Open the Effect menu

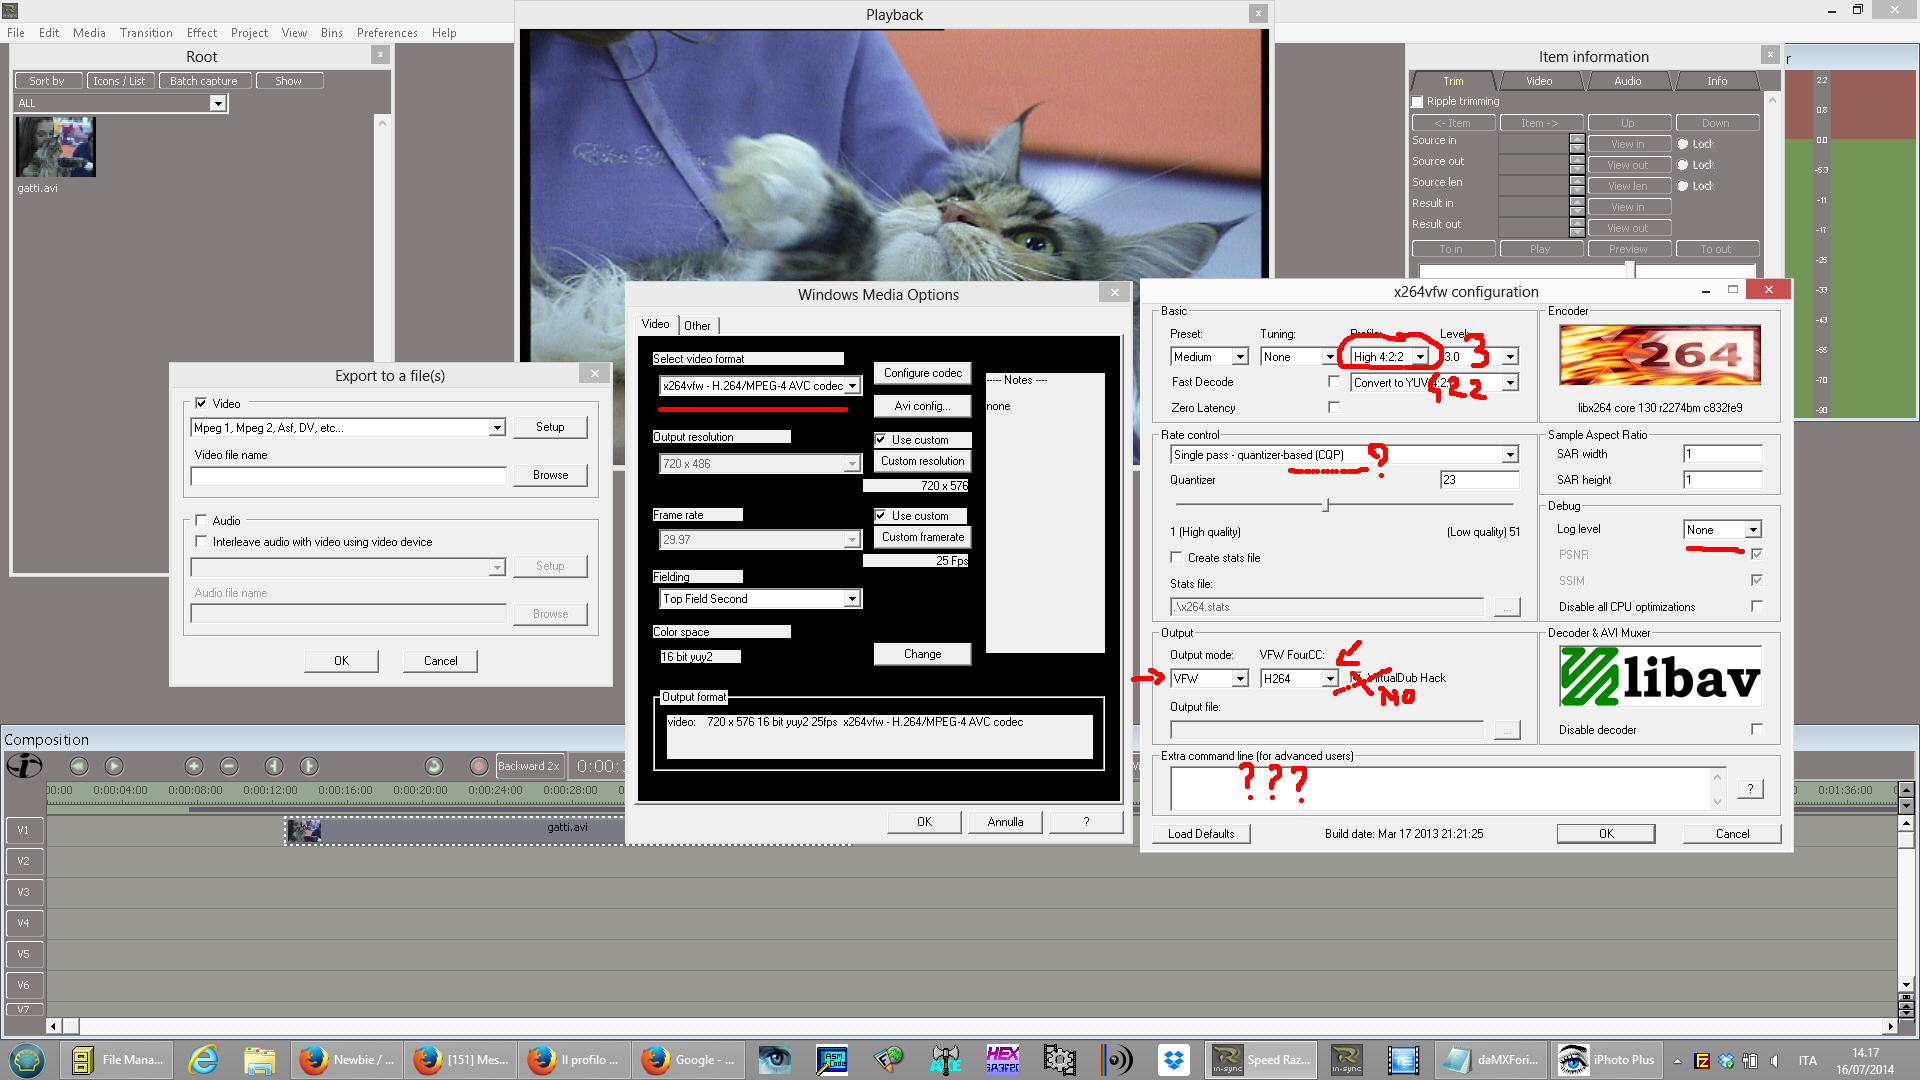click(201, 33)
